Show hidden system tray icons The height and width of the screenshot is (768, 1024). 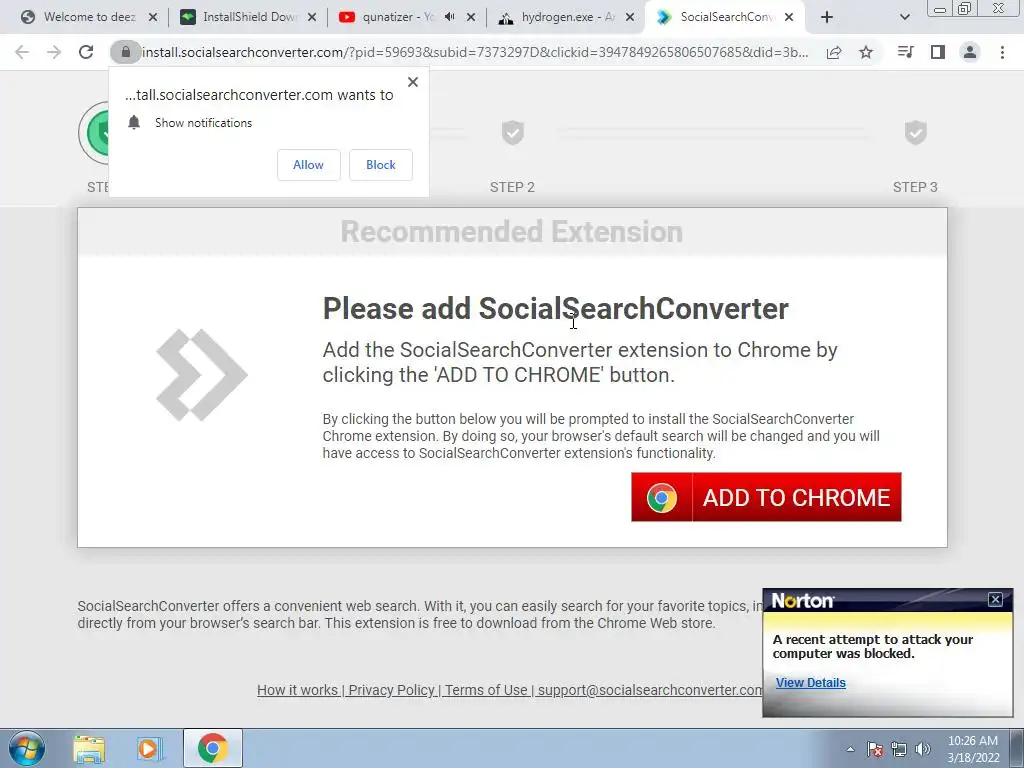click(850, 749)
